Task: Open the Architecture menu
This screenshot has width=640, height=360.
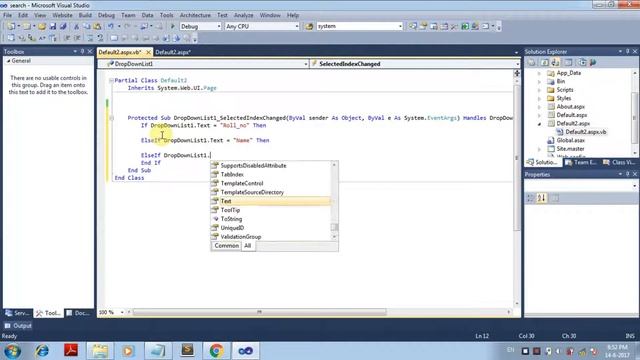Action: point(195,15)
